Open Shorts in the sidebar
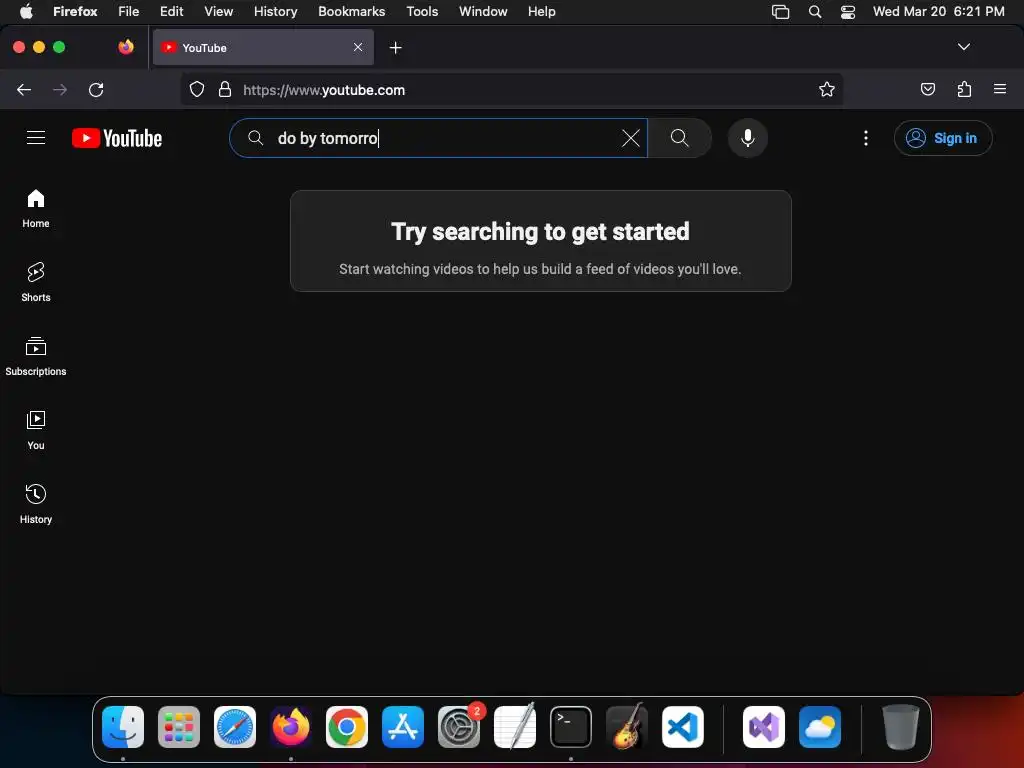This screenshot has width=1024, height=768. pos(35,282)
